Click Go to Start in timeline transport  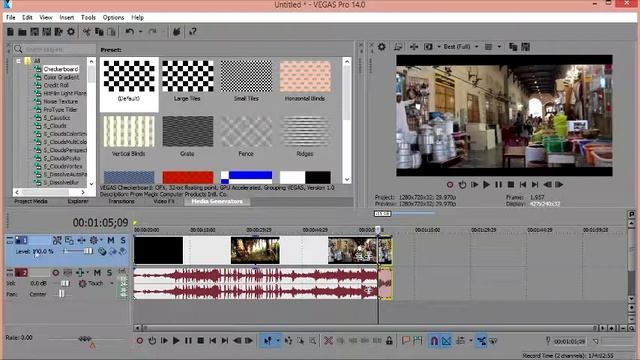[213, 340]
